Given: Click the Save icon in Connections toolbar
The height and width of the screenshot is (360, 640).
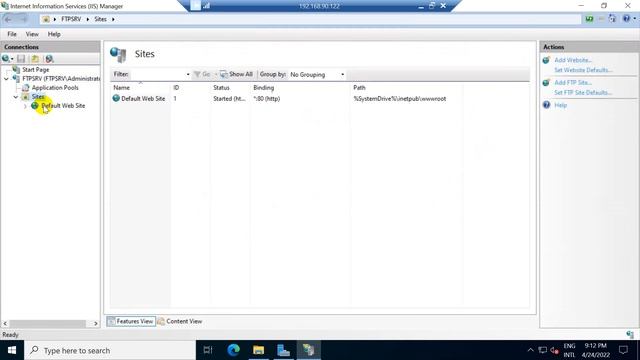Looking at the screenshot, I should click(21, 59).
